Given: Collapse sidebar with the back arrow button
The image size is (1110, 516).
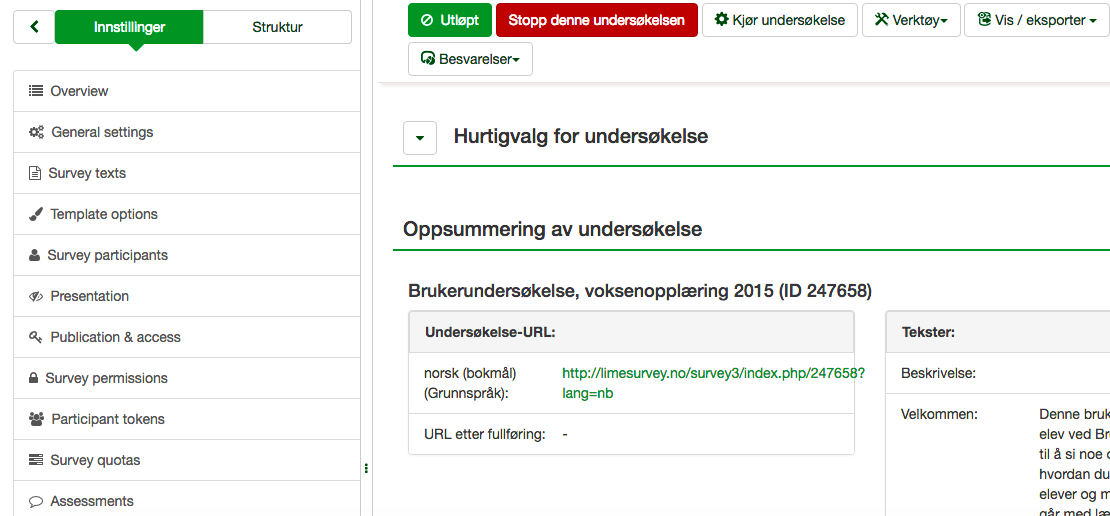Looking at the screenshot, I should (x=34, y=27).
